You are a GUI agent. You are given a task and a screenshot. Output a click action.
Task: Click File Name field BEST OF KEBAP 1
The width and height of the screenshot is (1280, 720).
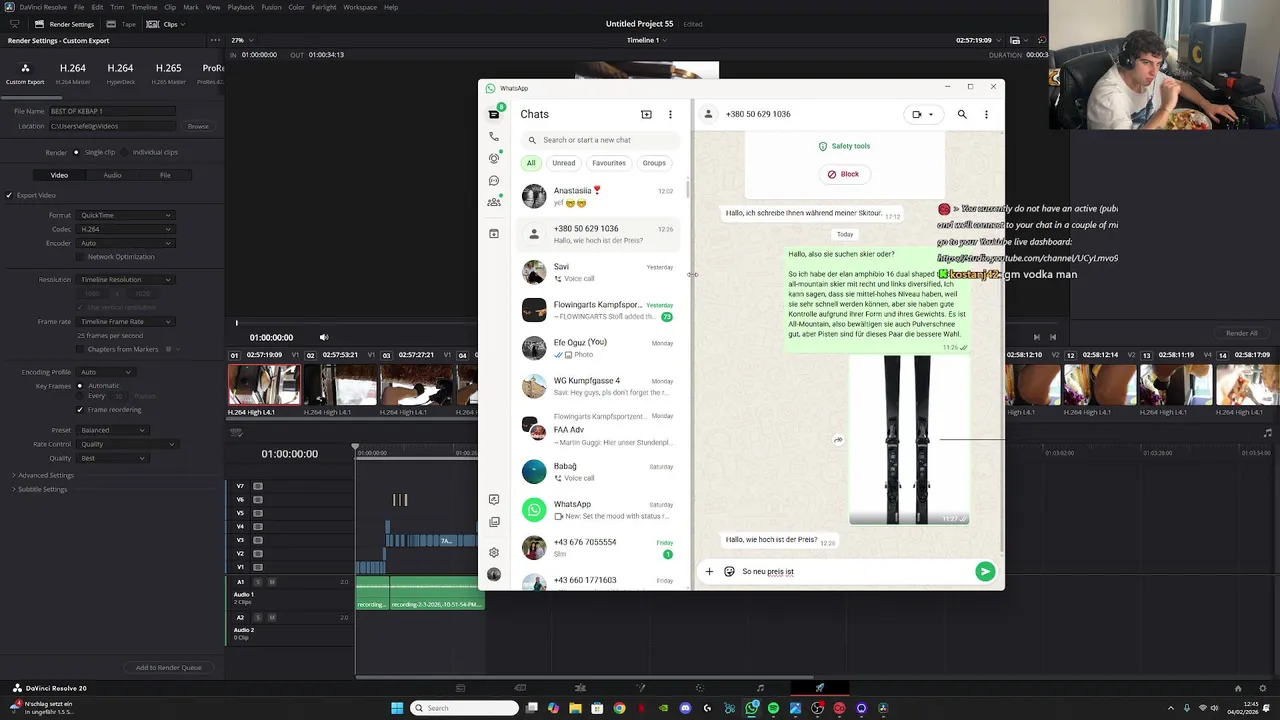(112, 111)
